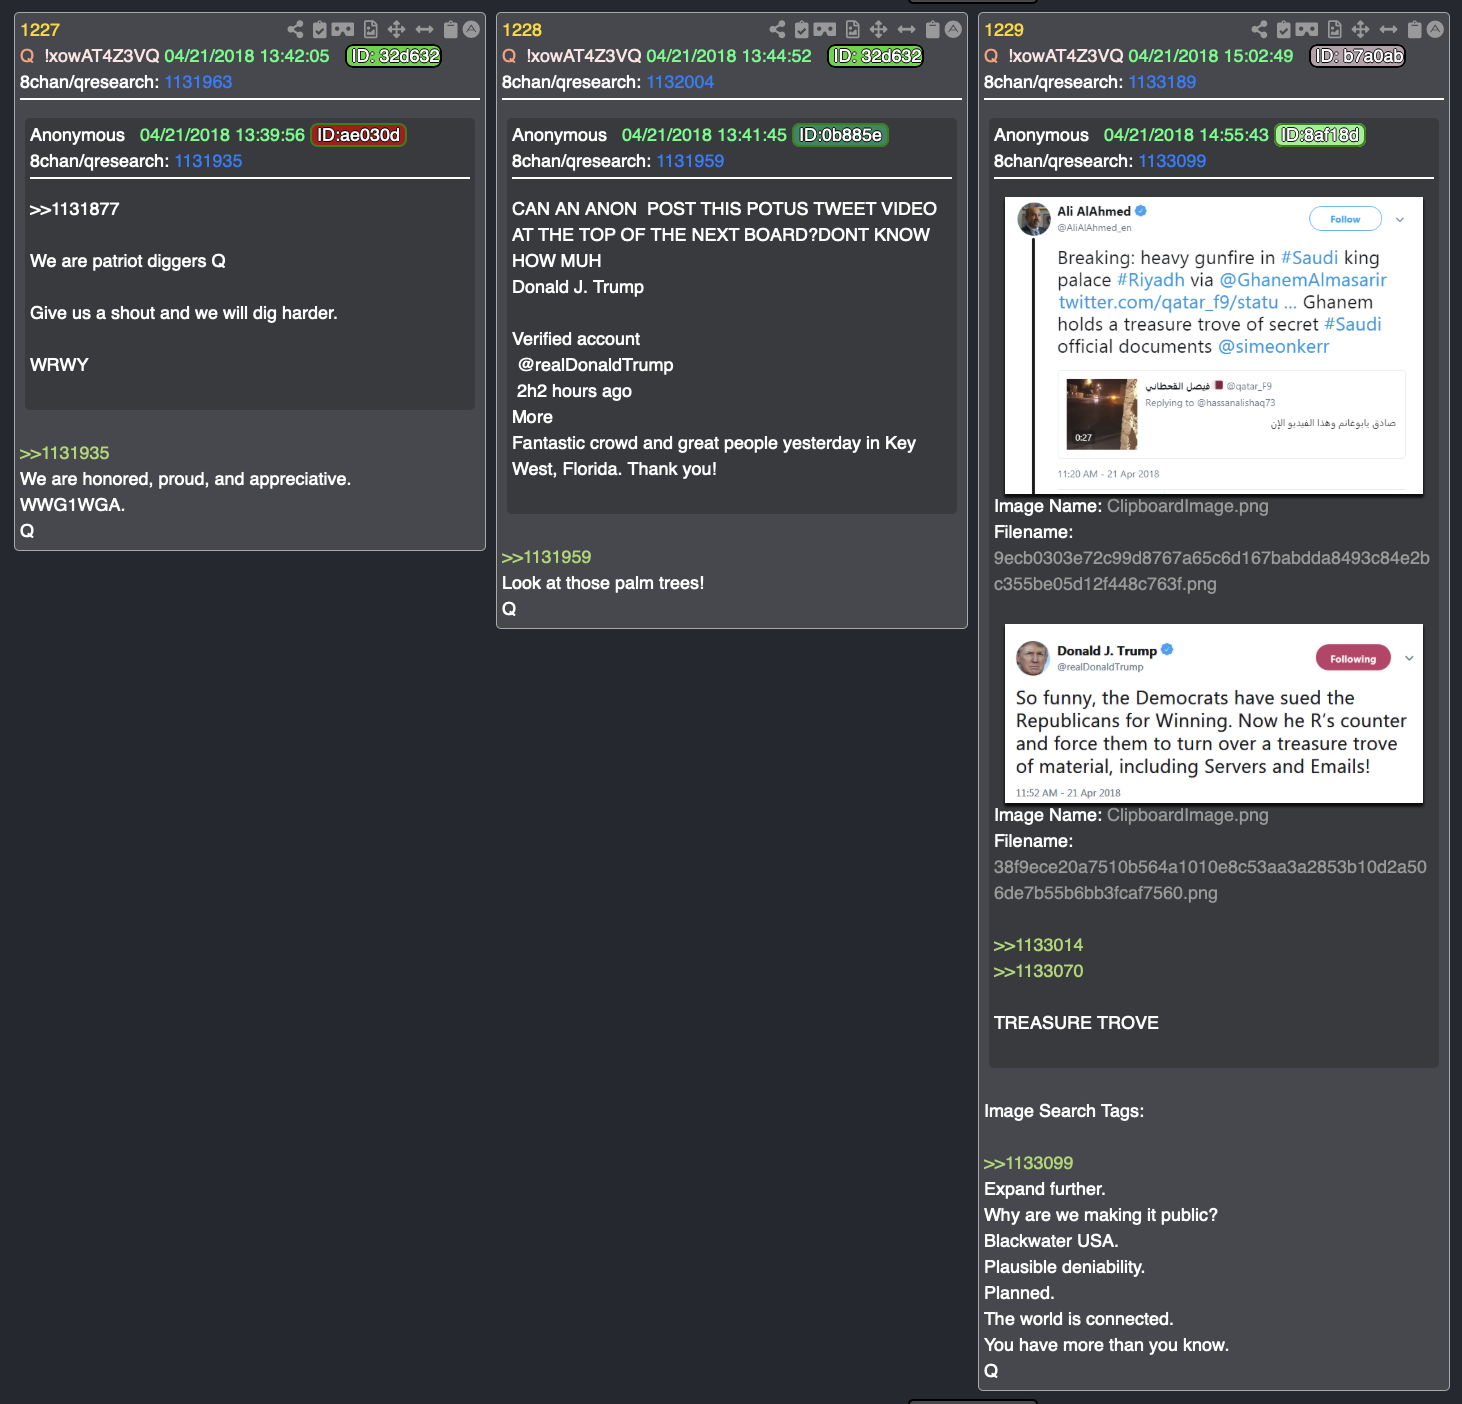The height and width of the screenshot is (1404, 1462).
Task: Click four-way move icon on post 1229
Action: [x=1361, y=30]
